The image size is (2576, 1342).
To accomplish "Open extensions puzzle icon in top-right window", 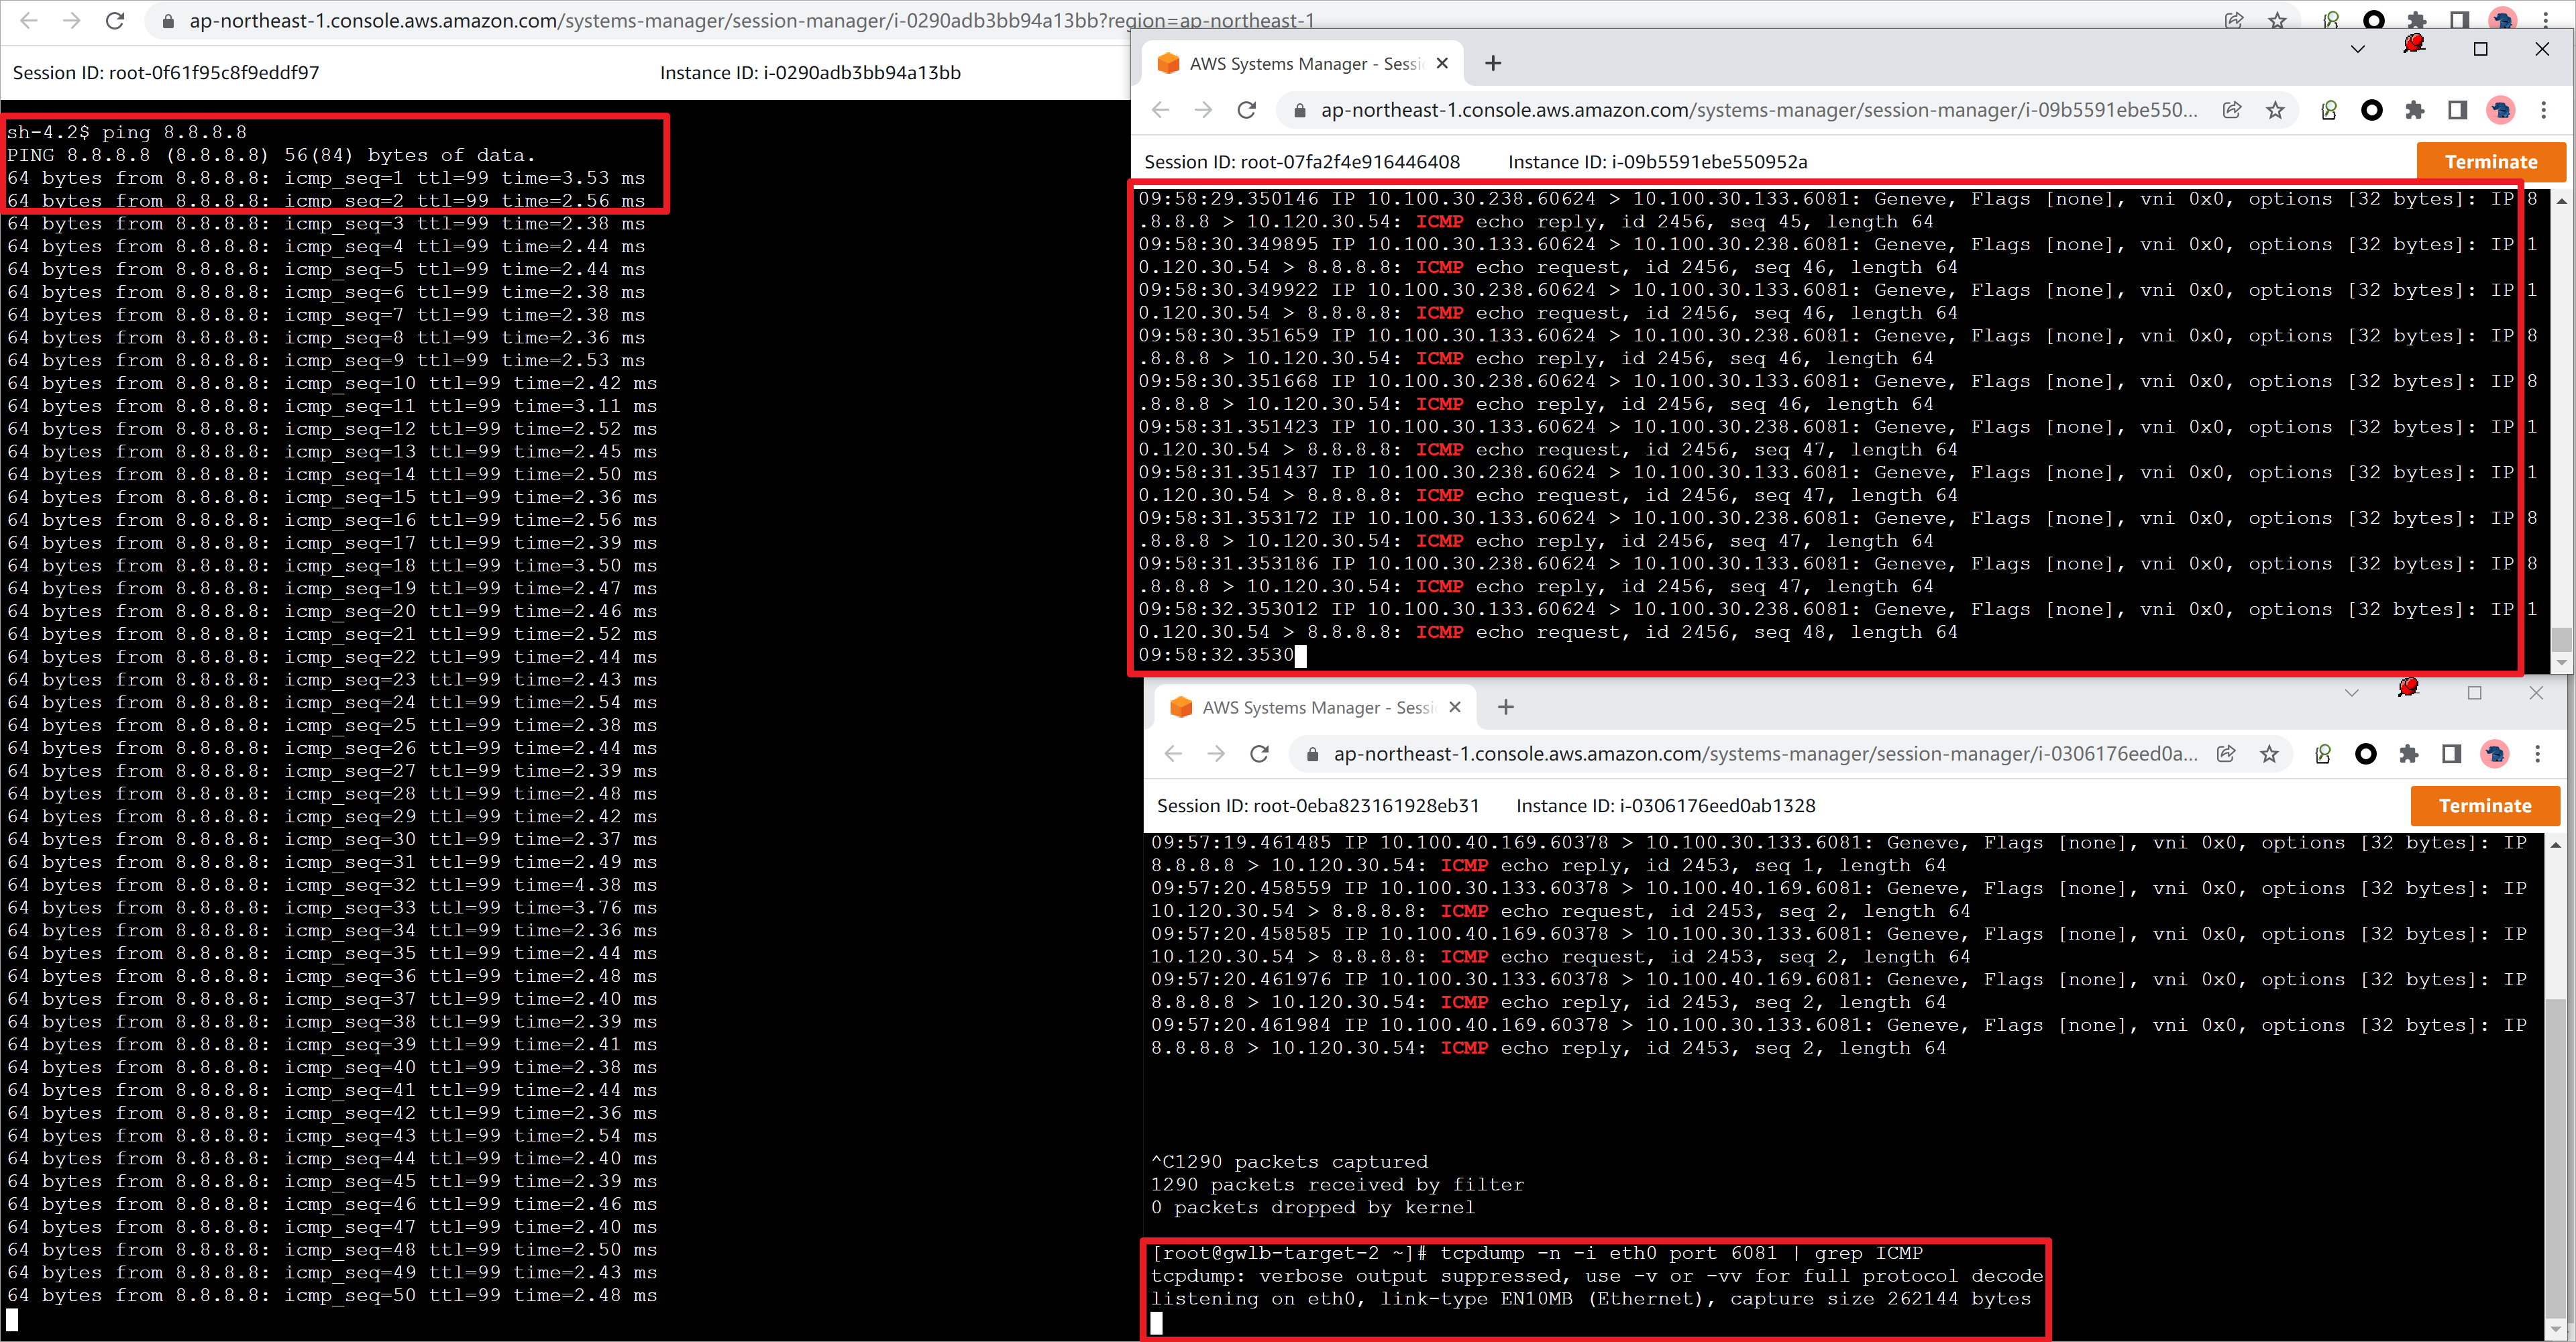I will click(x=2415, y=110).
